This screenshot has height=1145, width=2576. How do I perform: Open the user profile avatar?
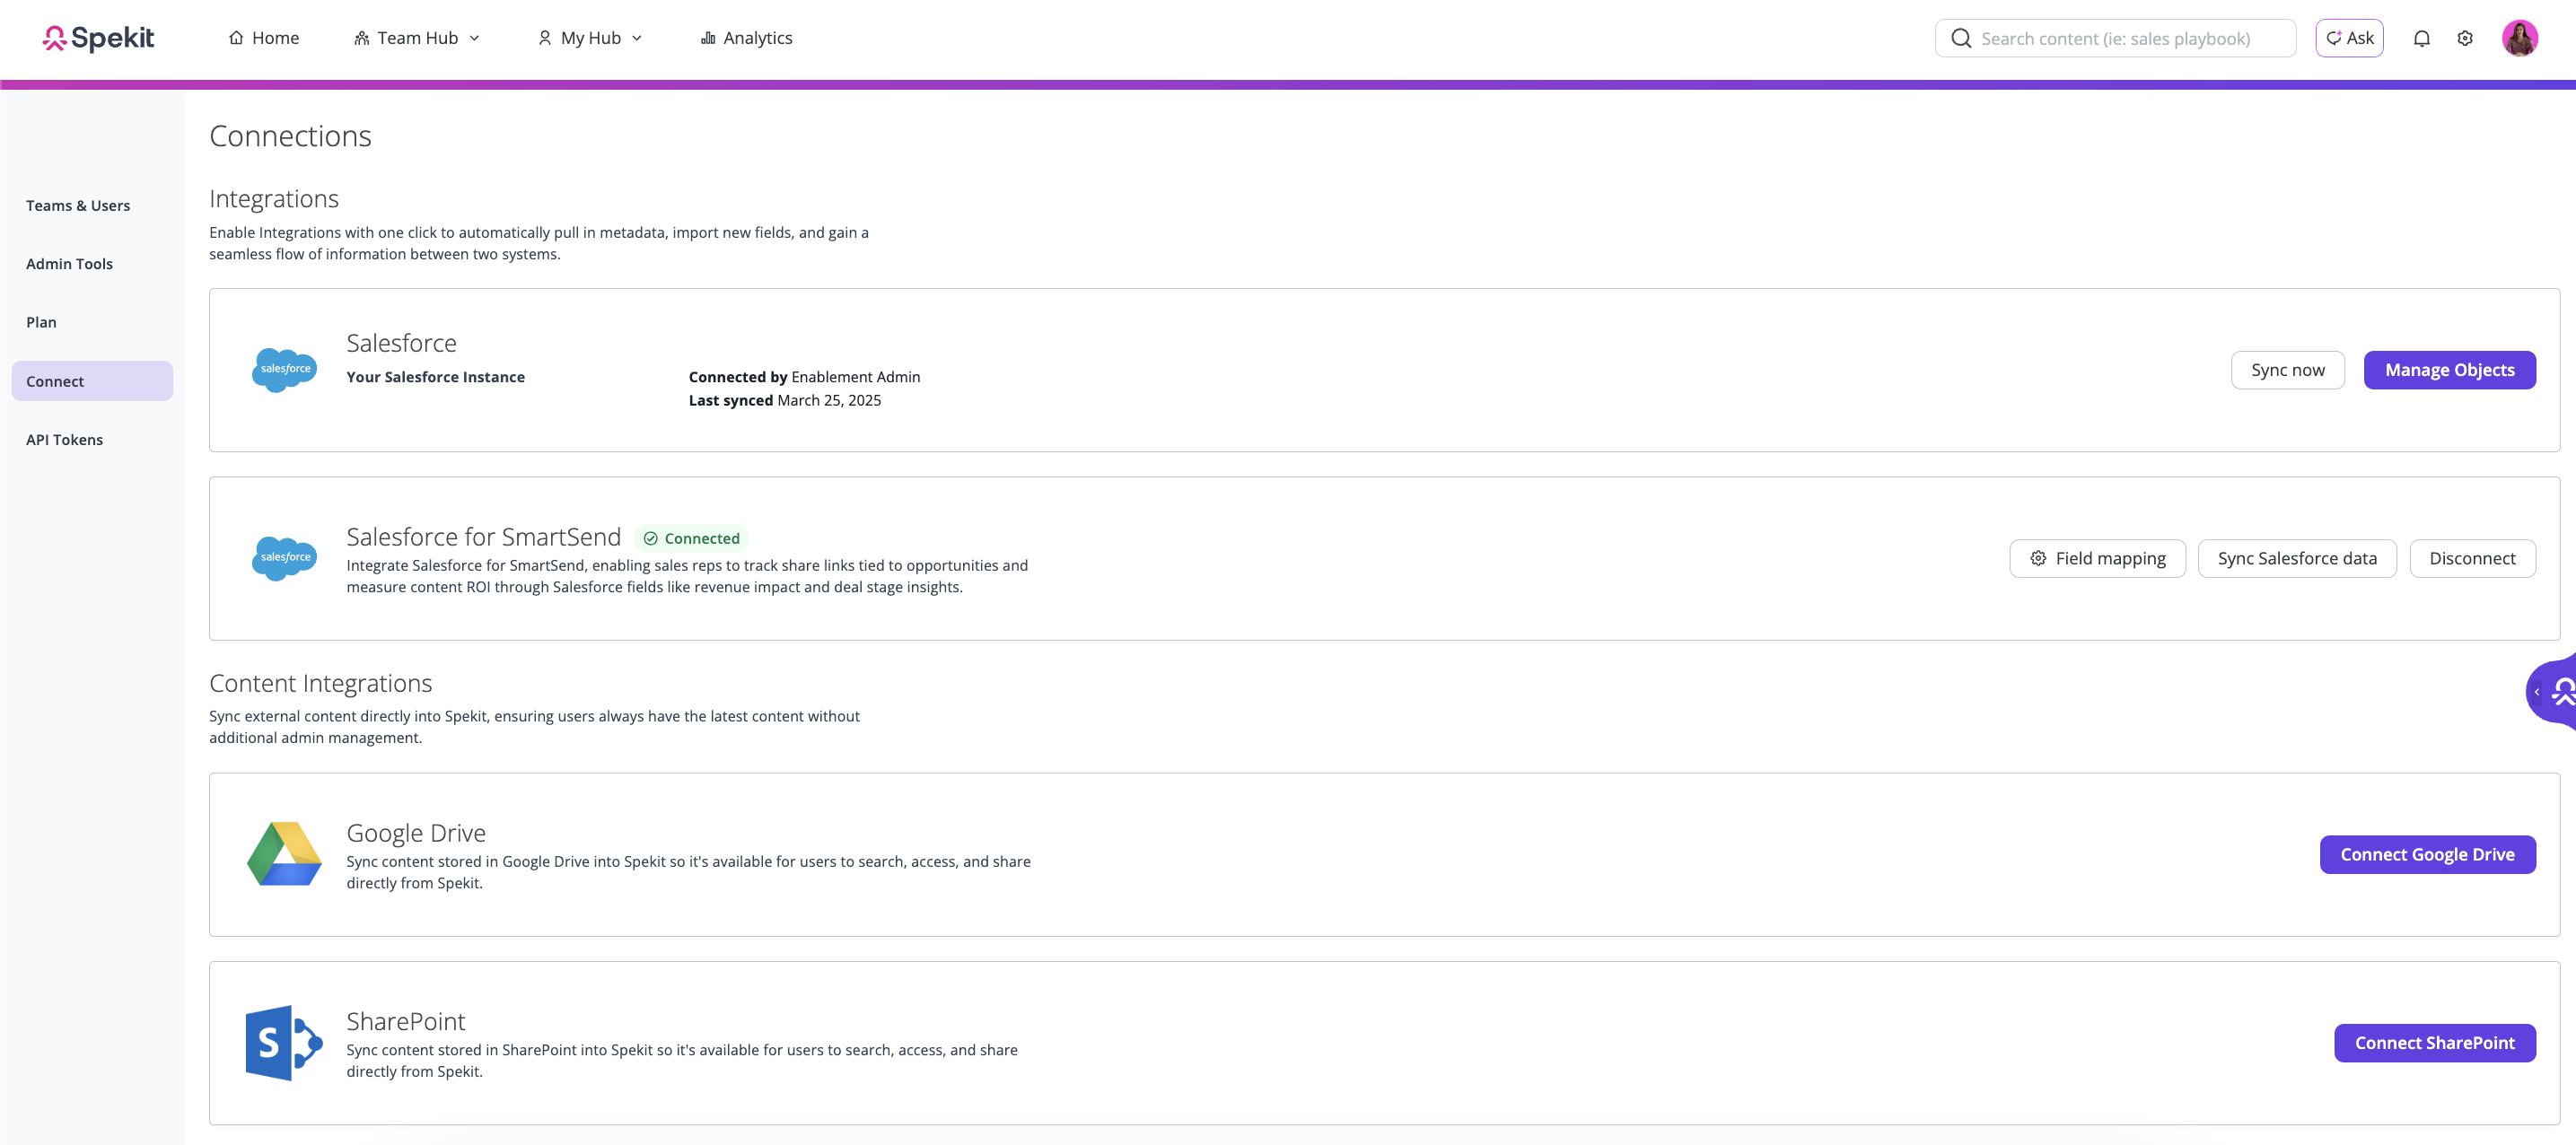point(2519,38)
